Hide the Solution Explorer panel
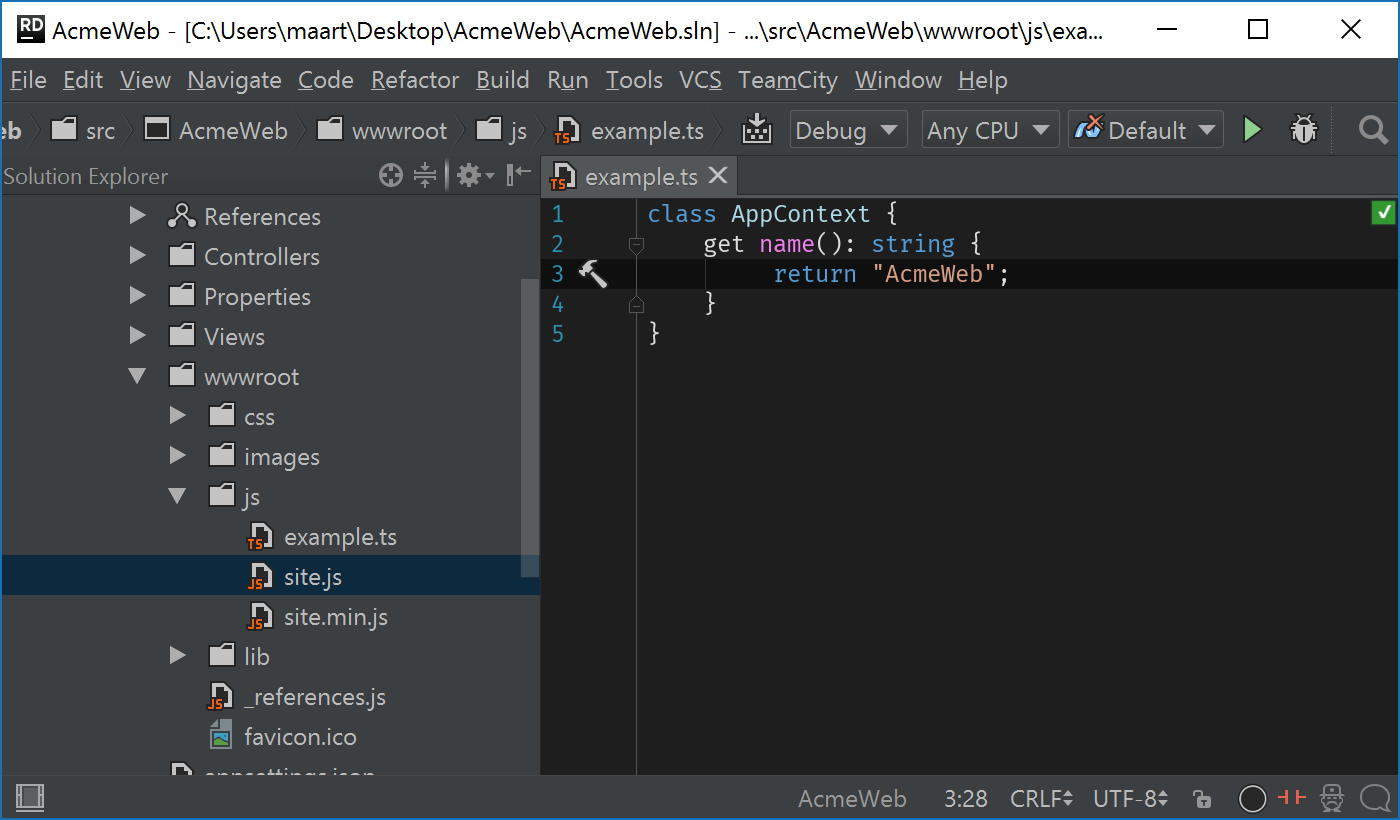 (519, 176)
